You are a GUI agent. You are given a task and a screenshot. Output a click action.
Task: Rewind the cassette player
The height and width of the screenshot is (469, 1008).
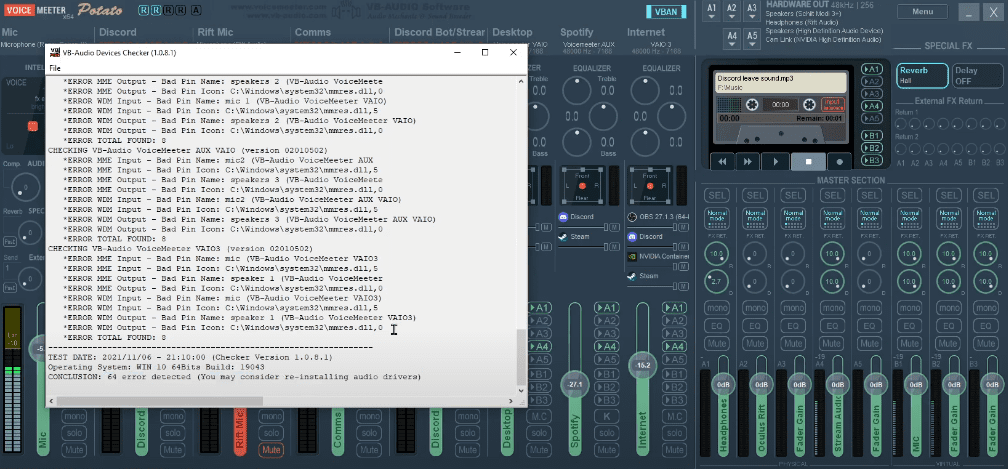coord(721,161)
